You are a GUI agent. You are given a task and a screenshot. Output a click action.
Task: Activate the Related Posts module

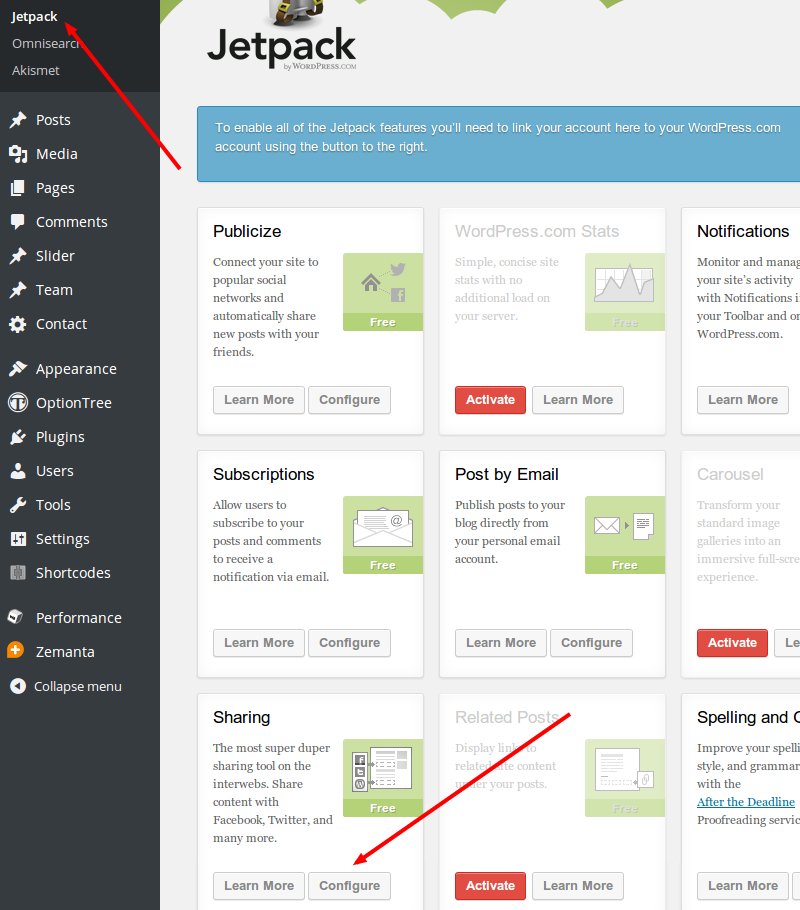coord(490,886)
